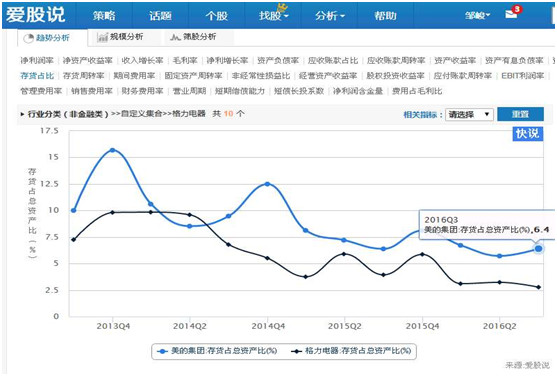Open the 请选择 related indicator dropdown
The height and width of the screenshot is (376, 557).
(x=469, y=114)
